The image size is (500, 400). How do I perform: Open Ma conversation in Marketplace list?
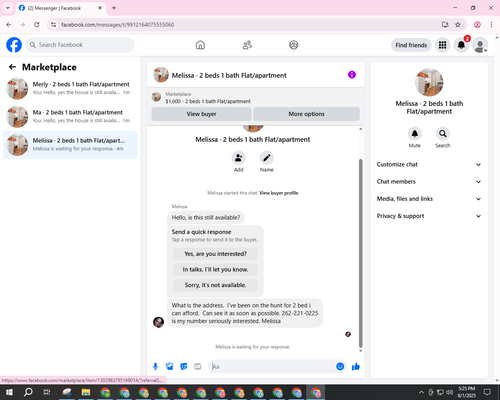pyautogui.click(x=70, y=116)
